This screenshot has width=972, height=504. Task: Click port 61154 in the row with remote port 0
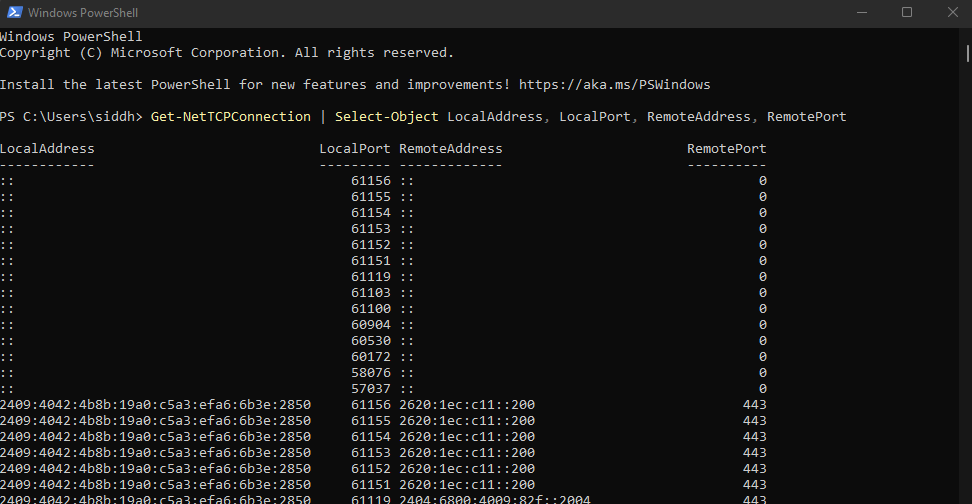pyautogui.click(x=371, y=213)
